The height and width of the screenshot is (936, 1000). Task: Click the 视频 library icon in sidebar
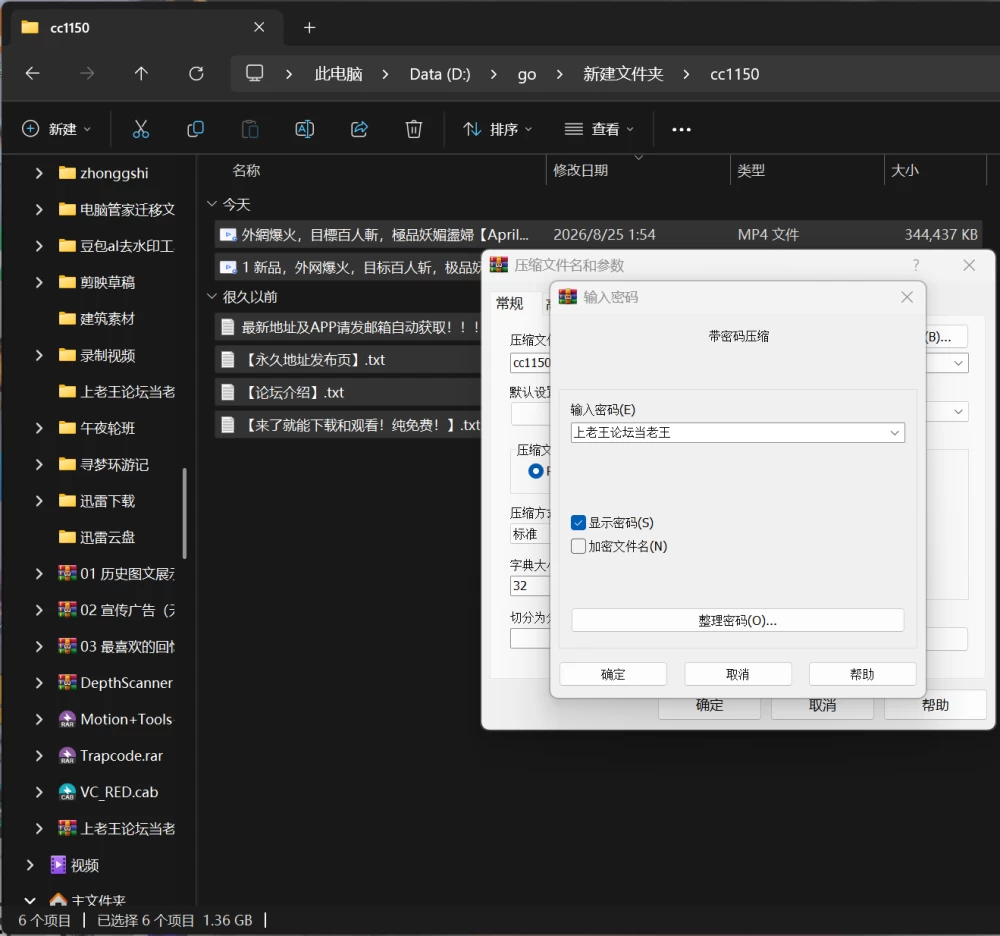[58, 865]
